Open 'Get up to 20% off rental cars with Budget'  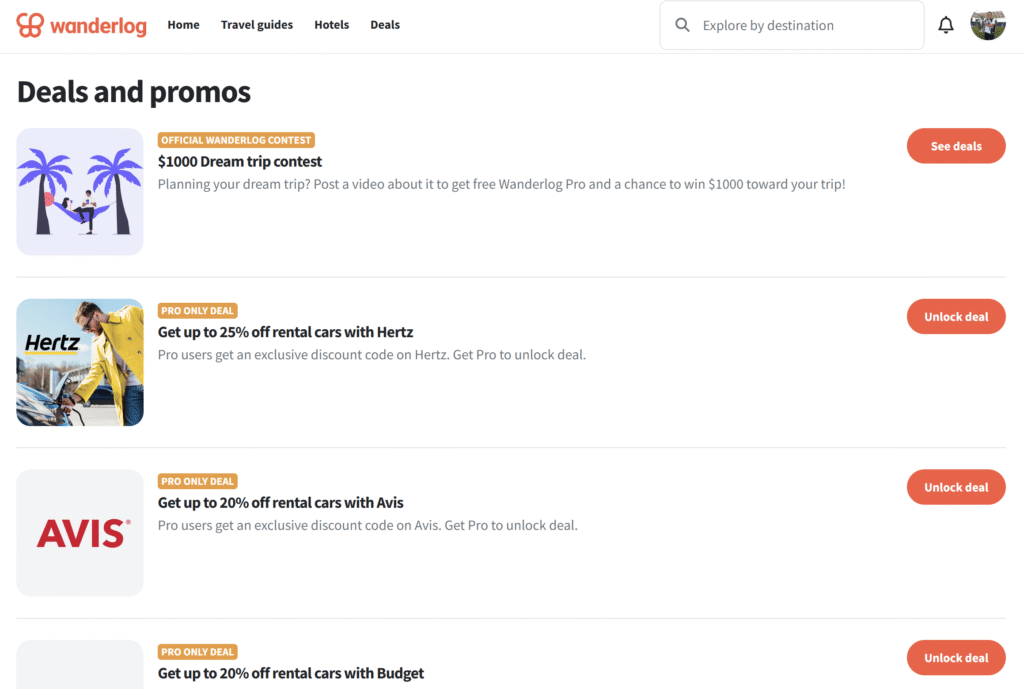pyautogui.click(x=291, y=673)
